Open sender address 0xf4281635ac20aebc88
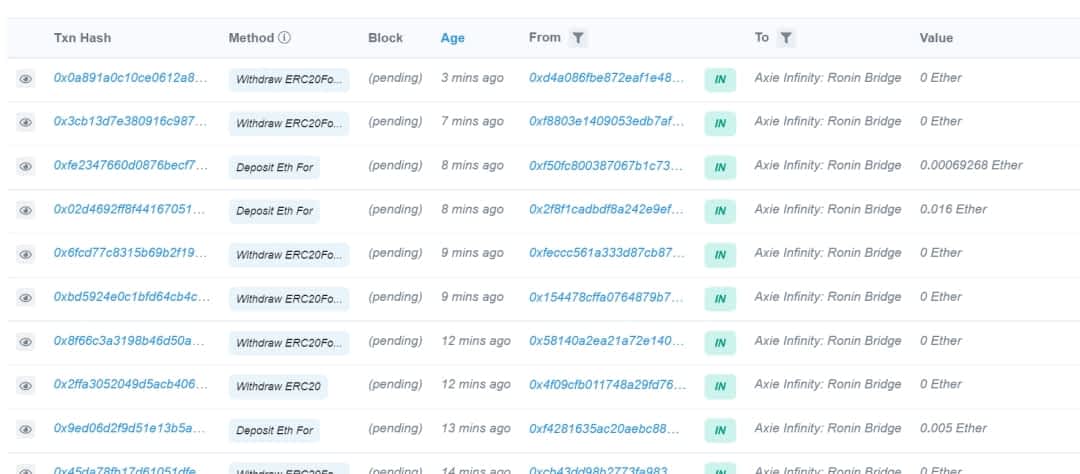1080x474 pixels. pyautogui.click(x=606, y=428)
